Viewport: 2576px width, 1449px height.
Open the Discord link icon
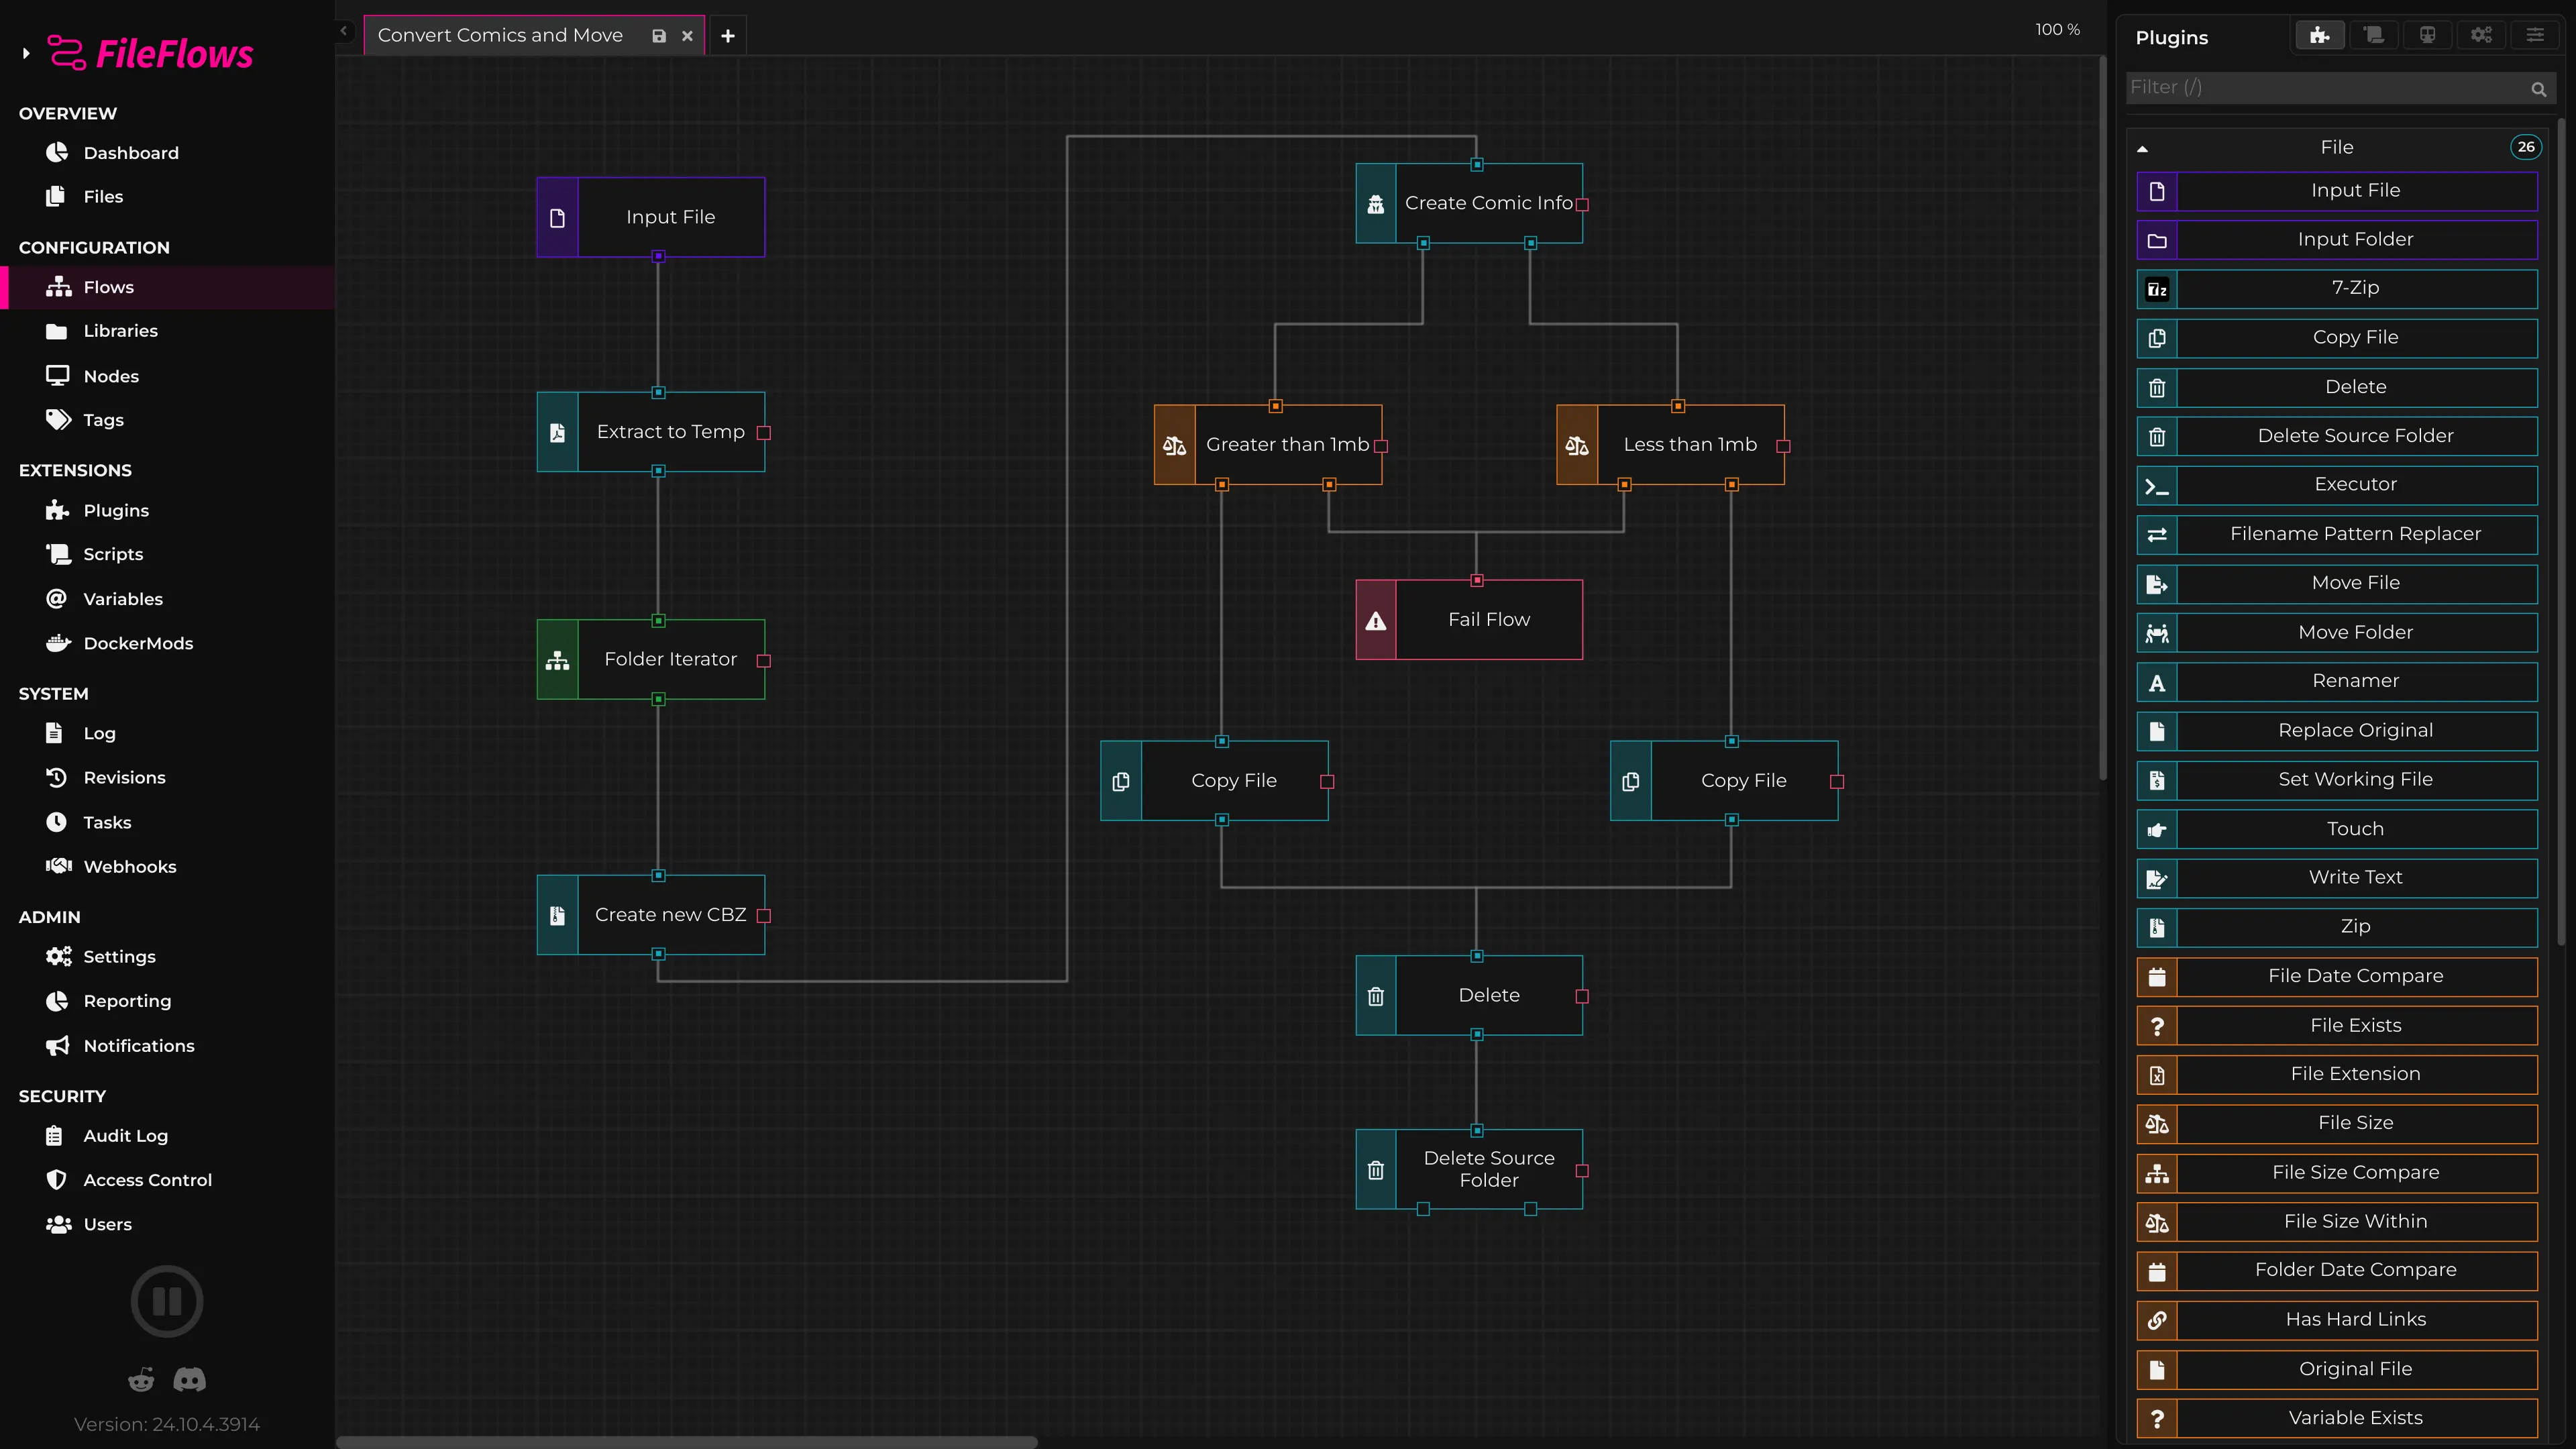pyautogui.click(x=190, y=1380)
